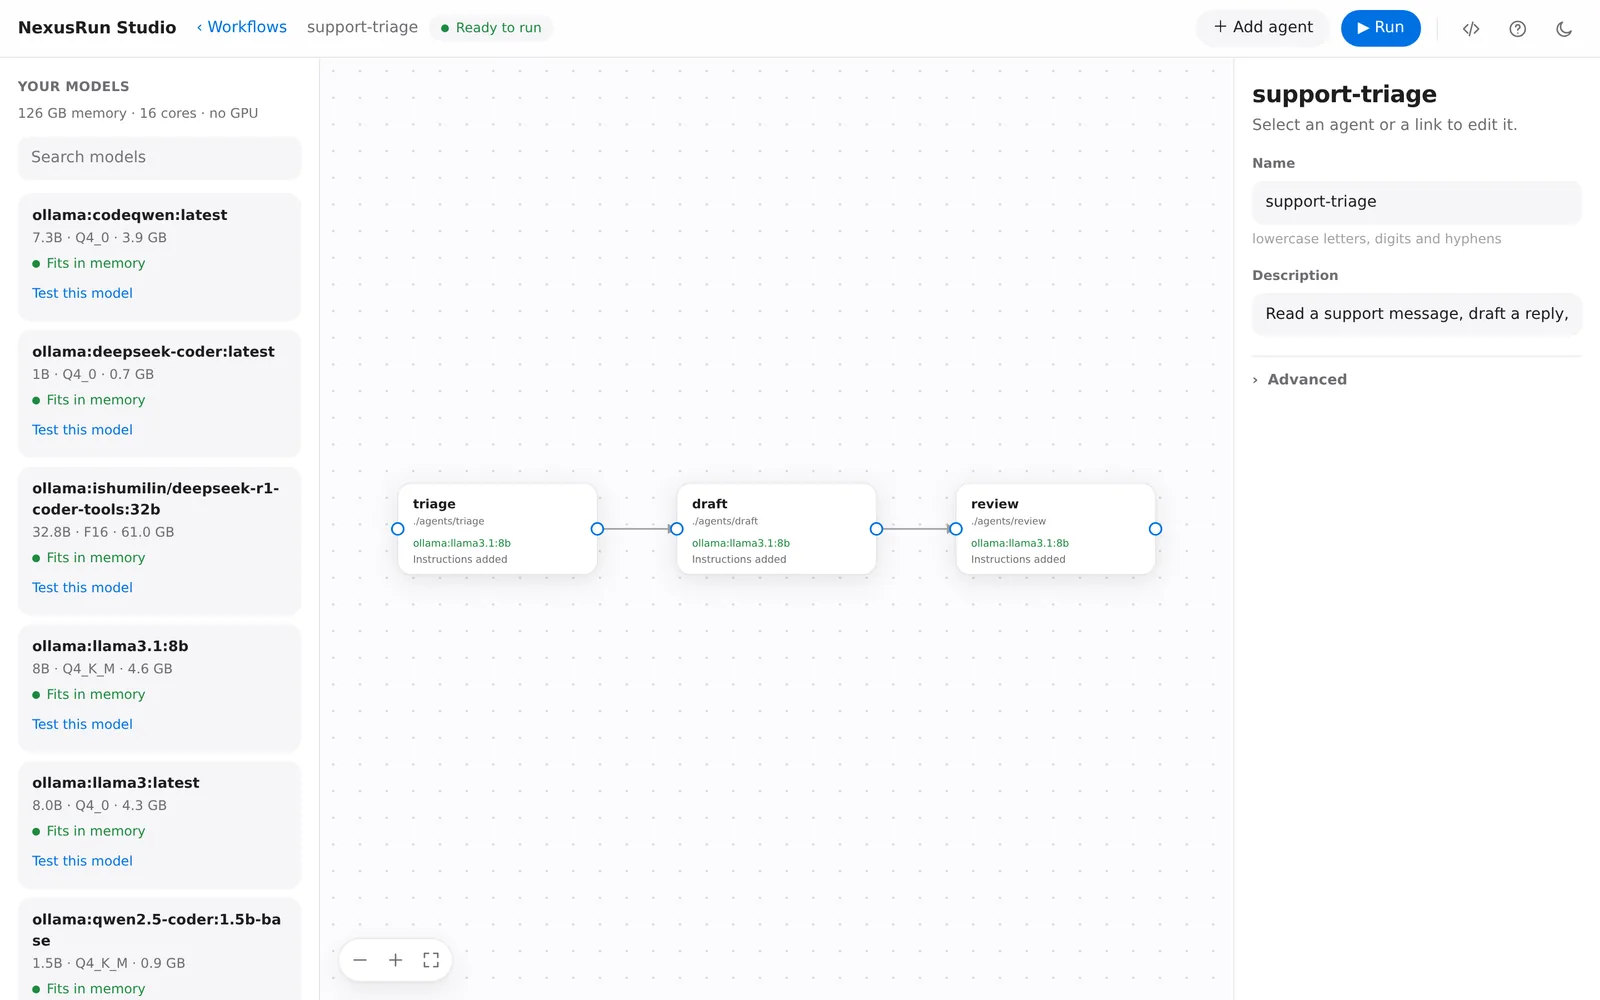Add an agent to the workflow
This screenshot has height=1000, width=1600.
1263,28
